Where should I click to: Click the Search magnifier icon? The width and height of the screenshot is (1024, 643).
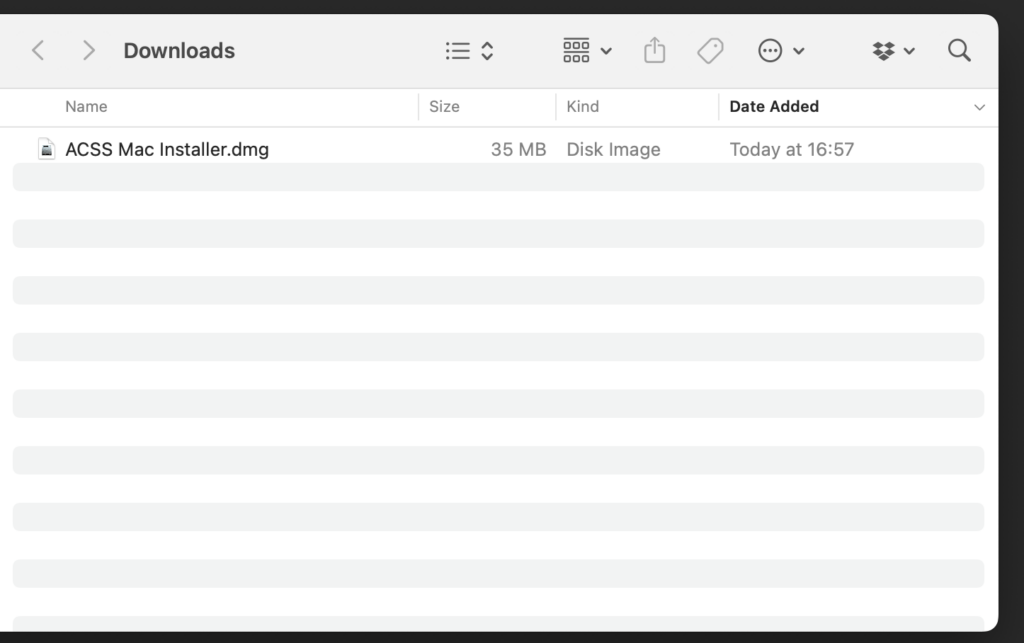point(959,50)
